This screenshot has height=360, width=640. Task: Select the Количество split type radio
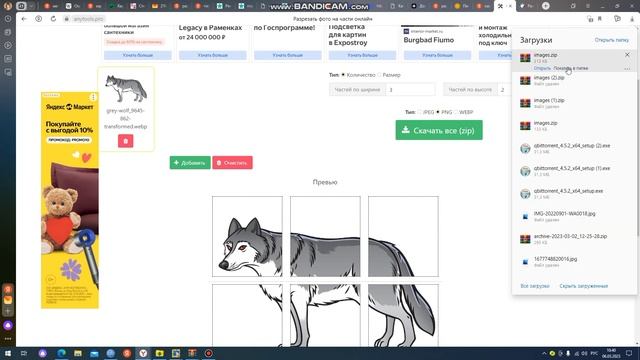[343, 75]
